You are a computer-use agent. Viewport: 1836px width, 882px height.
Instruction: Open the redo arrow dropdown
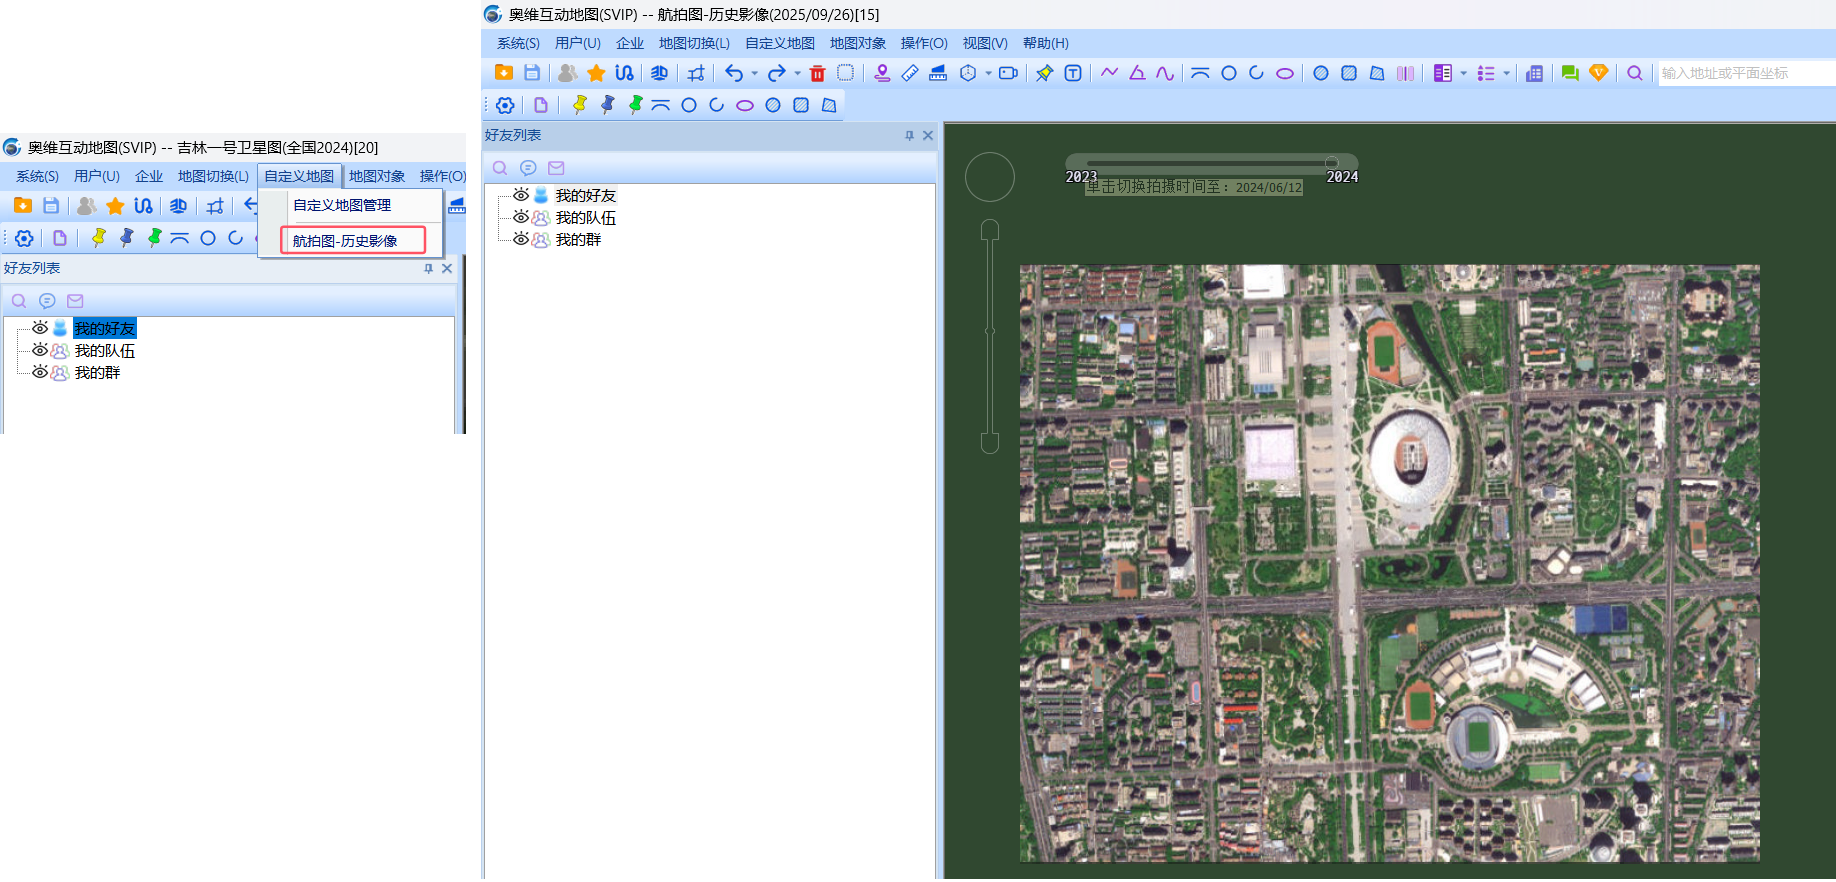[797, 73]
